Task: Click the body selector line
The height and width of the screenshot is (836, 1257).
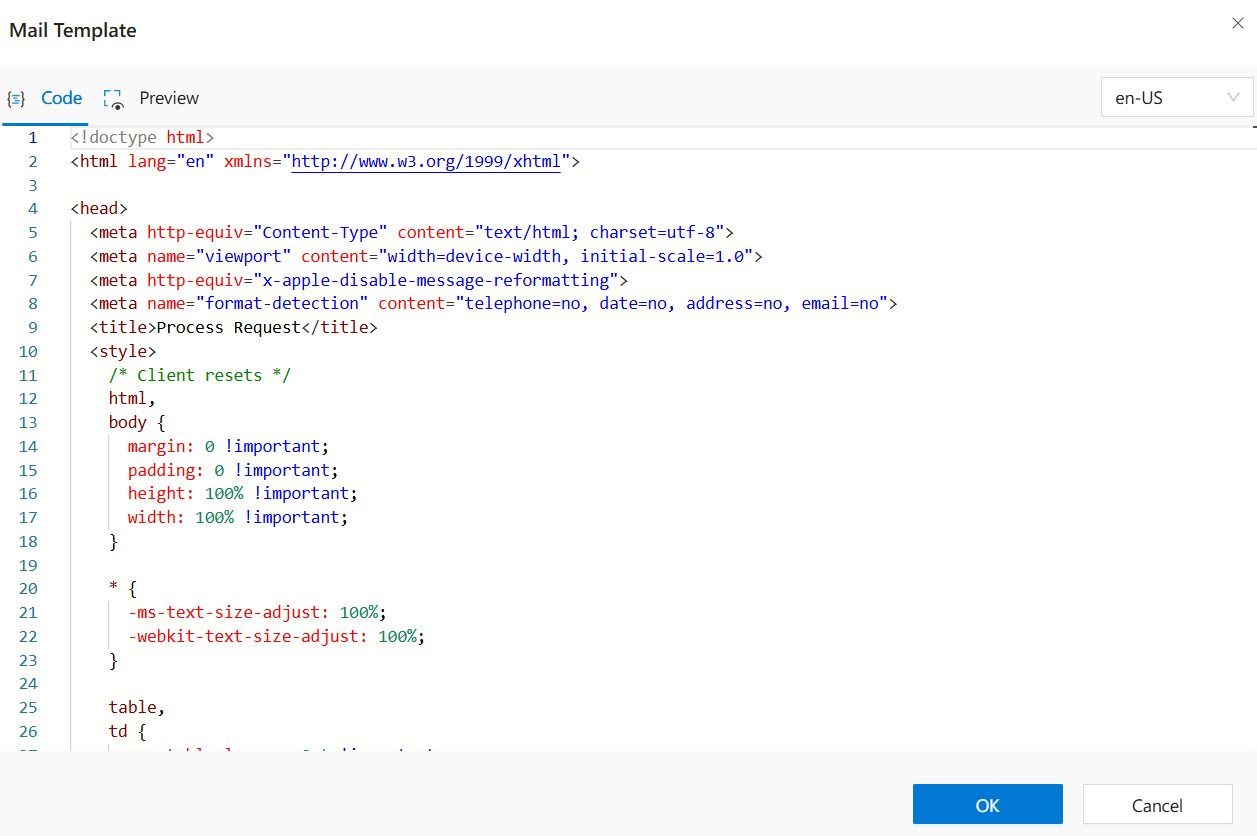Action: (x=137, y=422)
